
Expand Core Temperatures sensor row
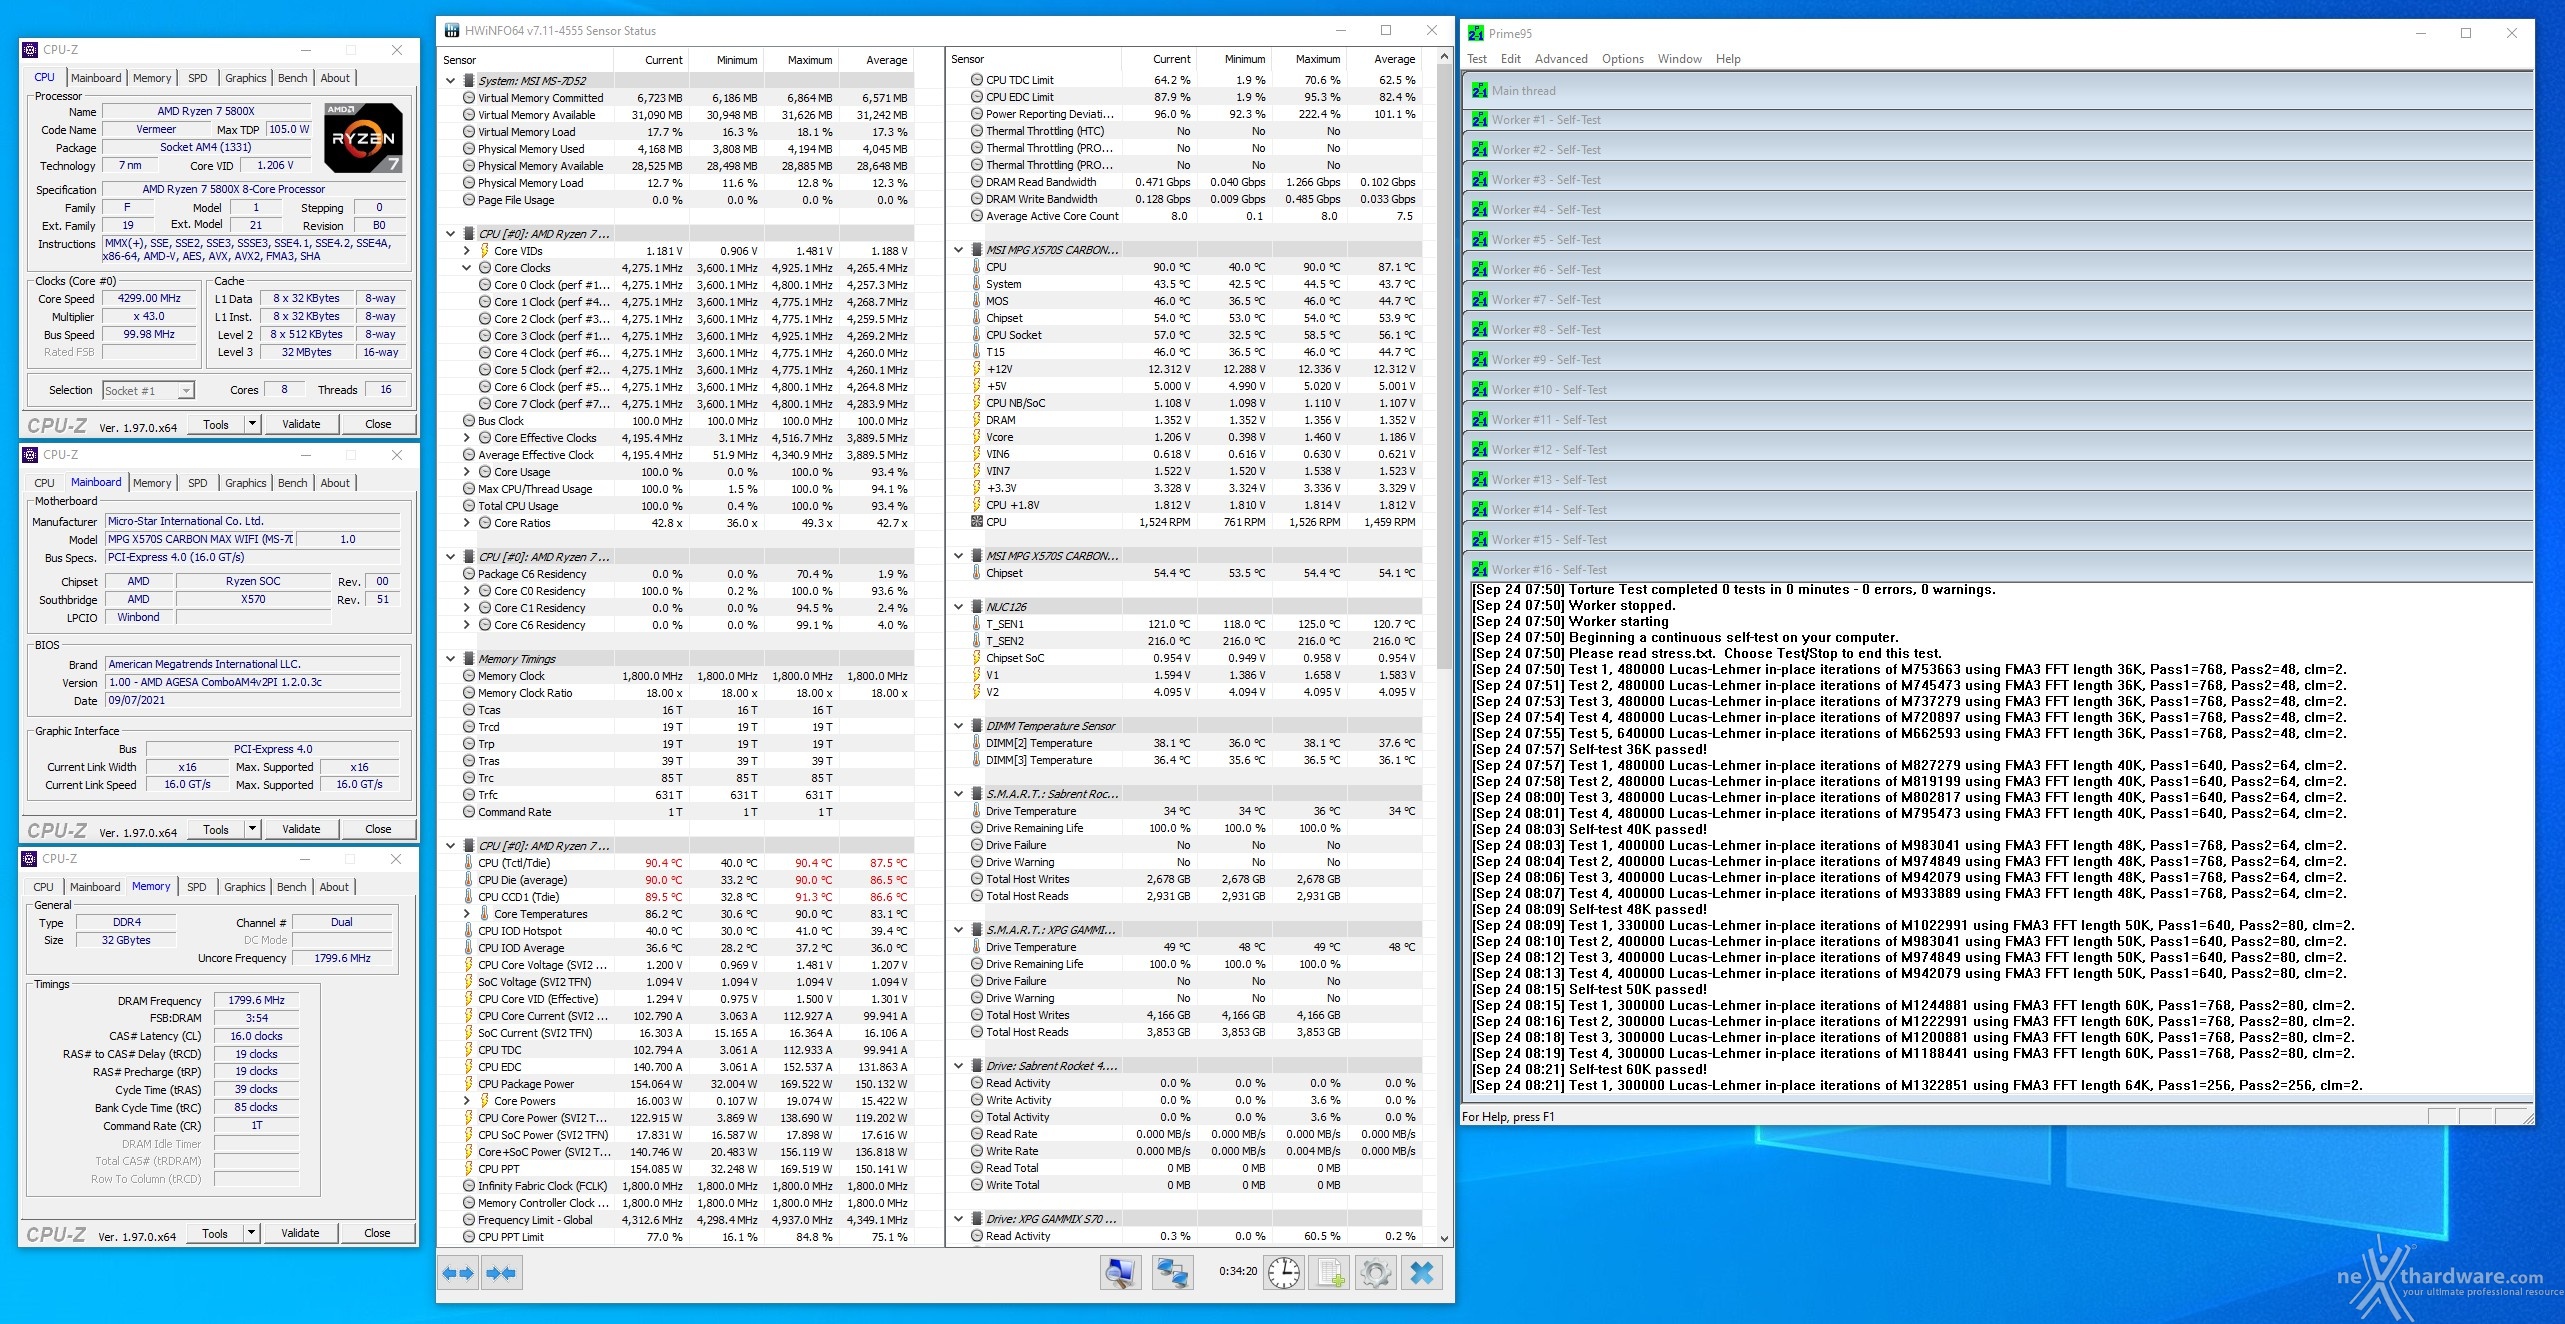point(467,914)
